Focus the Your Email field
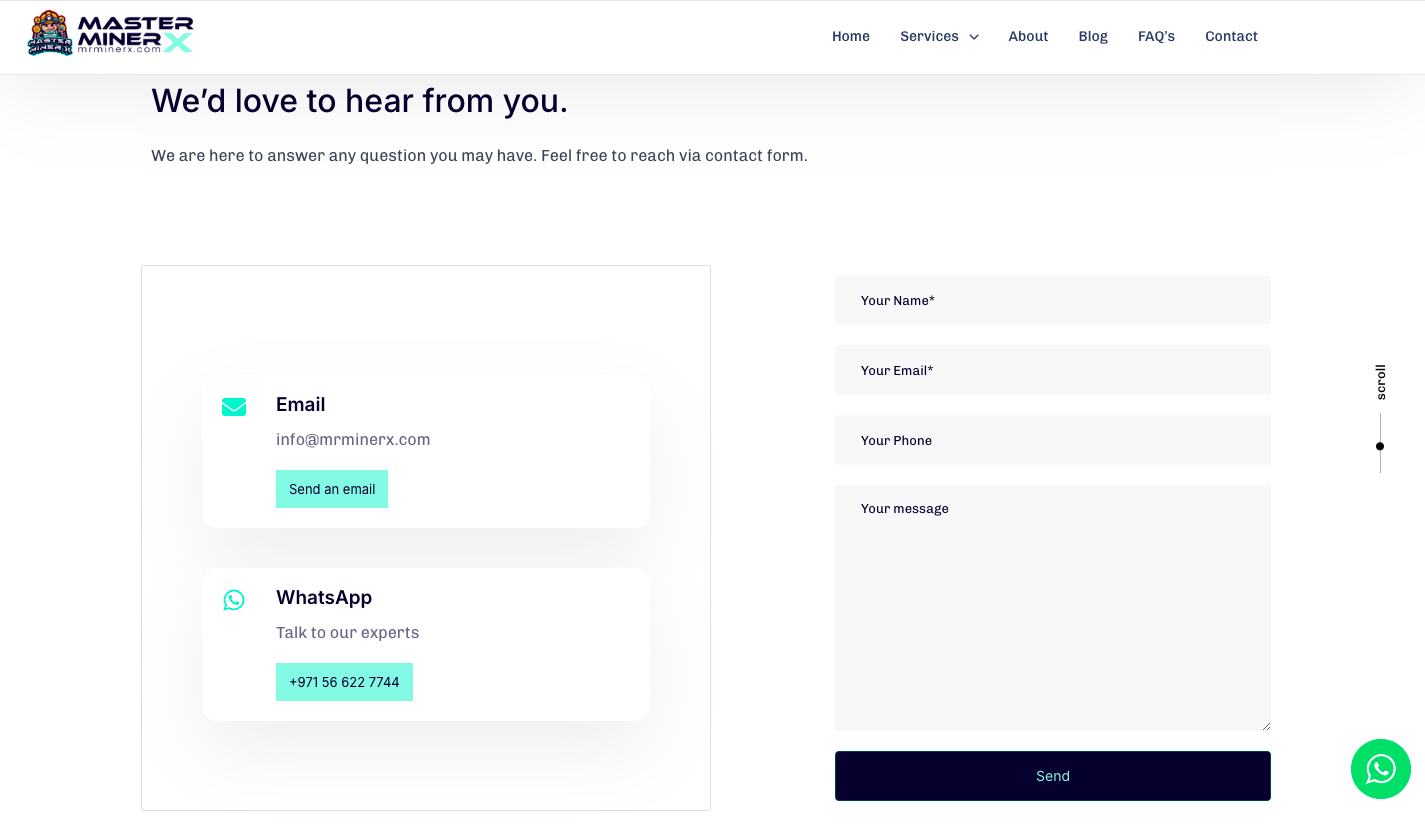Screen dimensions: 1425x824 coord(1053,370)
